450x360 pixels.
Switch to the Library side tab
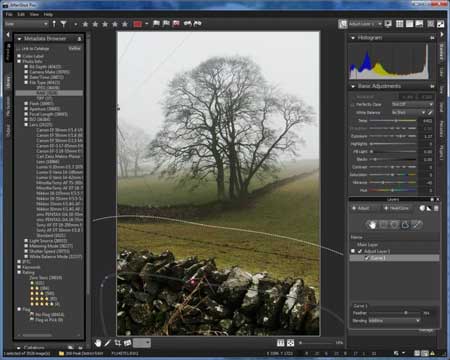[8, 82]
